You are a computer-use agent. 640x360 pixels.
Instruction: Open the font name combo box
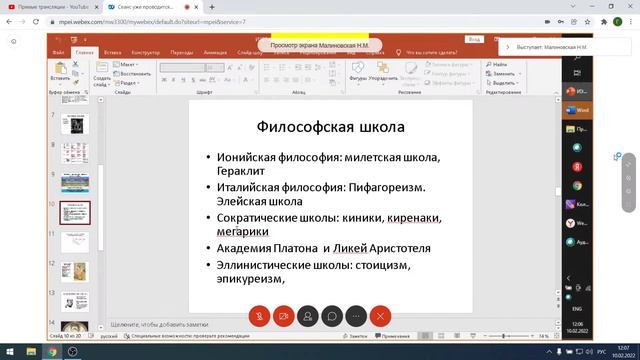point(182,67)
